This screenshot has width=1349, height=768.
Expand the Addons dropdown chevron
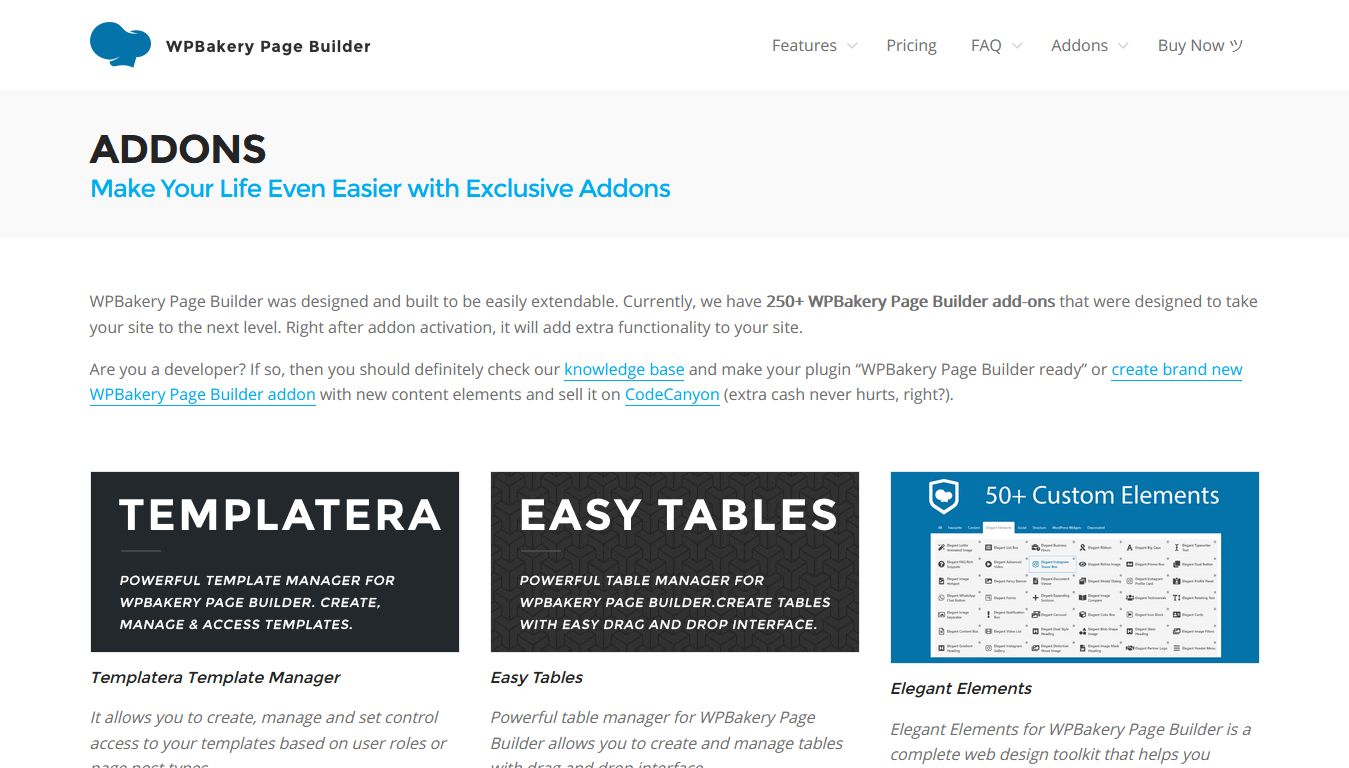pyautogui.click(x=1123, y=46)
